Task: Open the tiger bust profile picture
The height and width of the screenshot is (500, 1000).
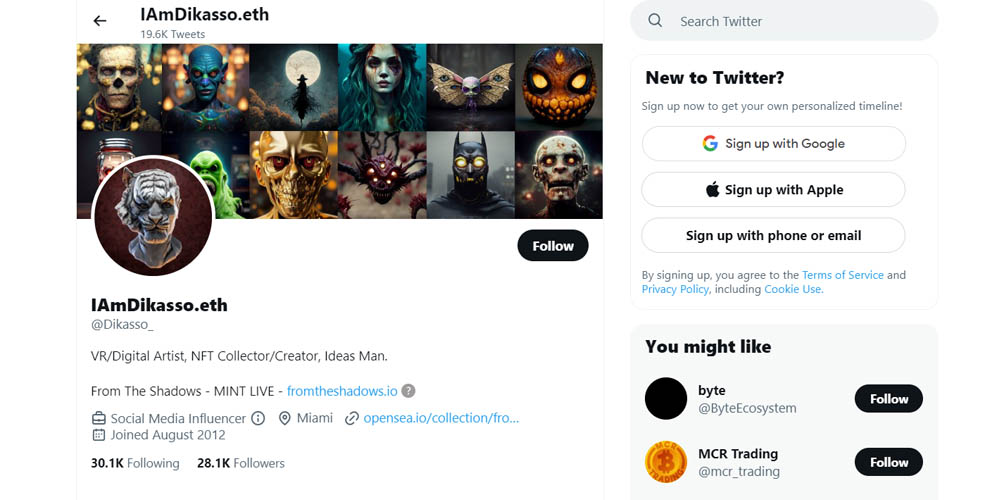Action: pyautogui.click(x=153, y=216)
